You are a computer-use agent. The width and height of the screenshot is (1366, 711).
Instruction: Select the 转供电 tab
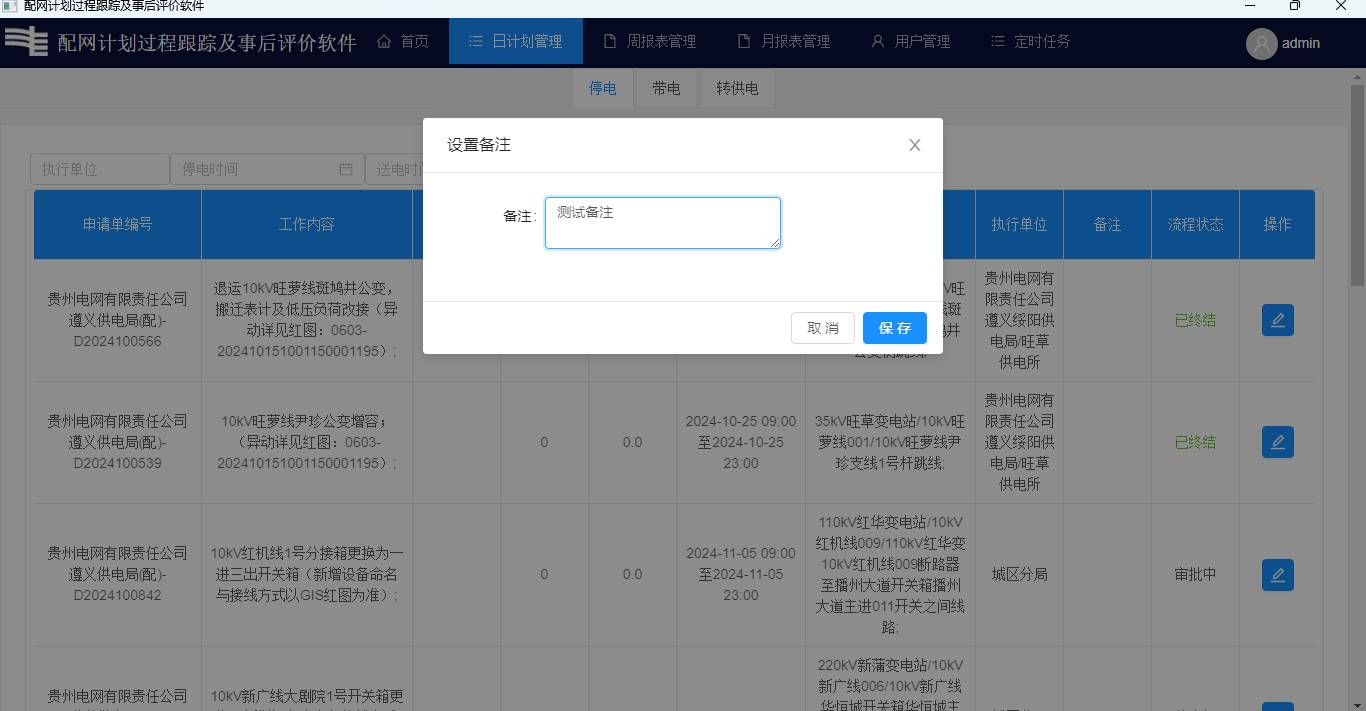[737, 88]
